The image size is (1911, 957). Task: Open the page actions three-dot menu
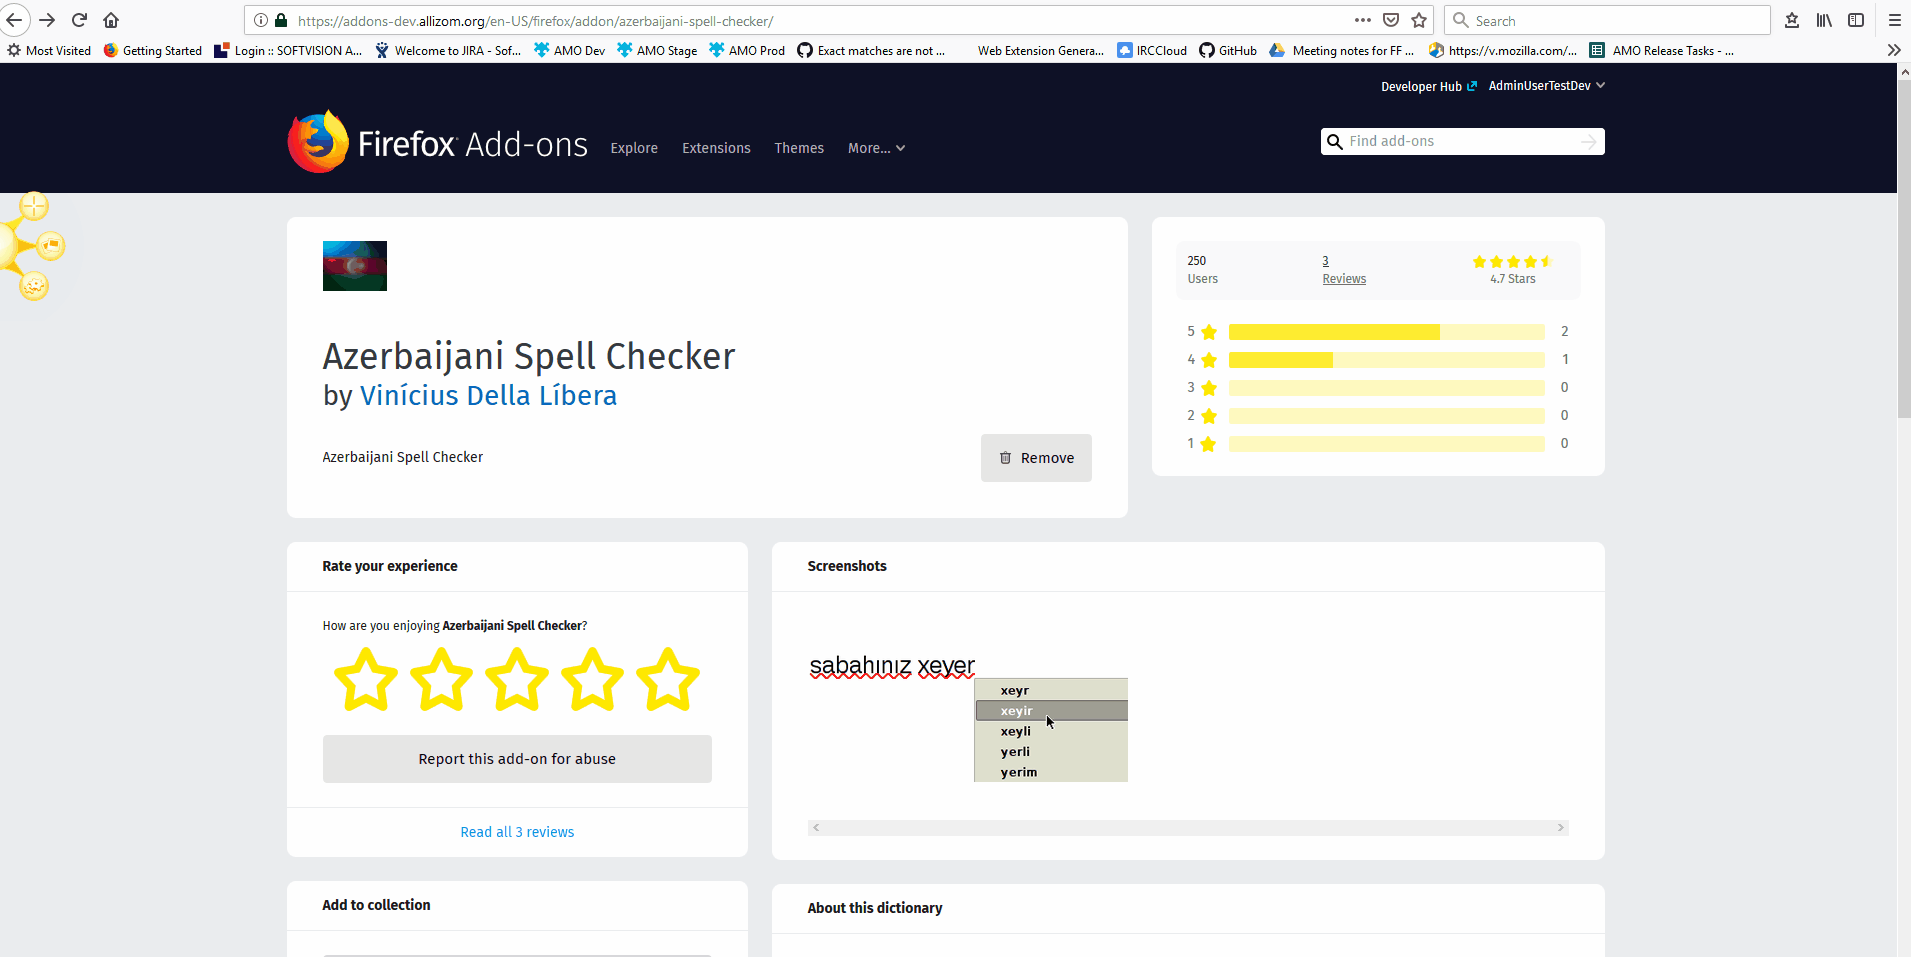click(1362, 20)
